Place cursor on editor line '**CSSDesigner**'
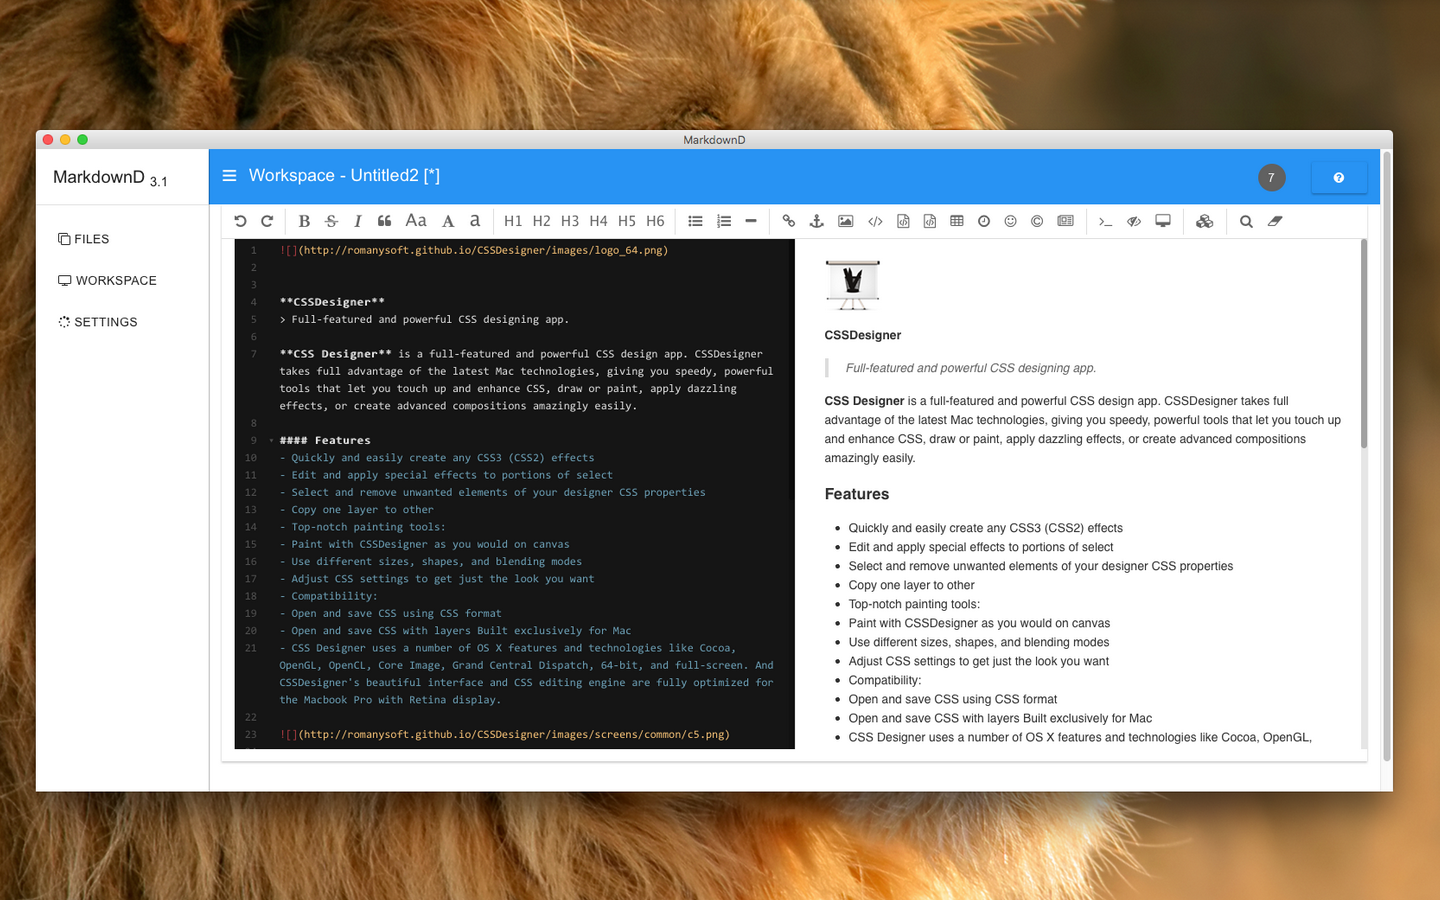This screenshot has height=900, width=1440. (x=332, y=302)
